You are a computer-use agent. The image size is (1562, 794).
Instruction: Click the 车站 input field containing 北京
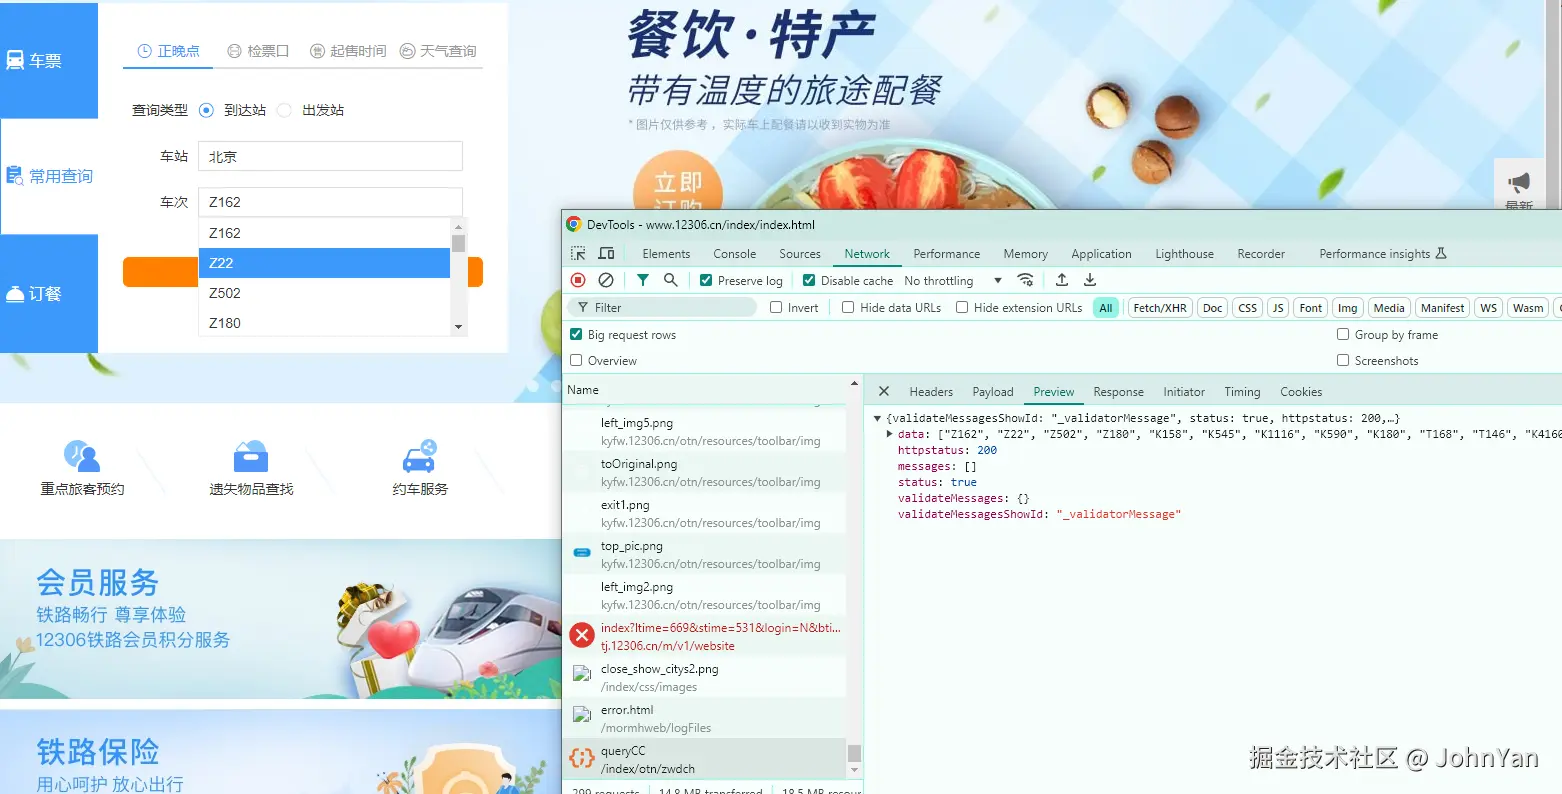[330, 156]
